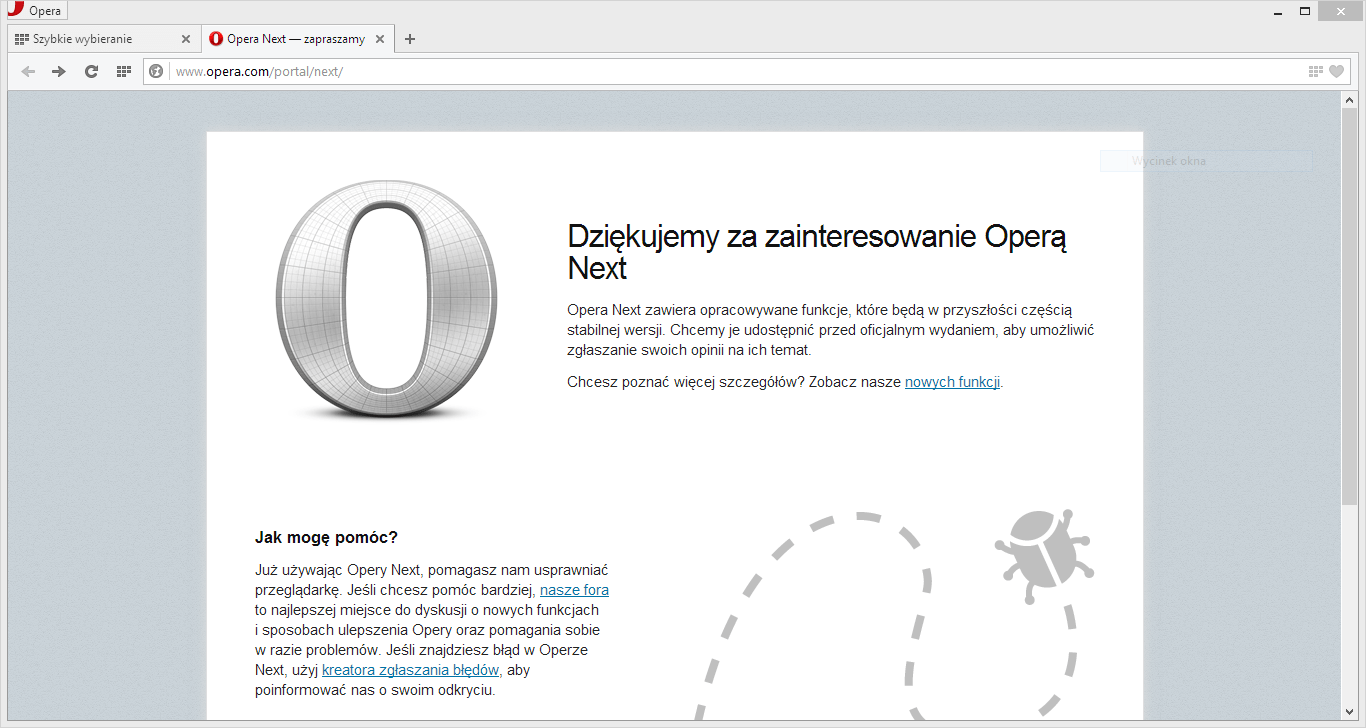The height and width of the screenshot is (728, 1366).
Task: Open the nasze fora link
Action: pyautogui.click(x=574, y=590)
